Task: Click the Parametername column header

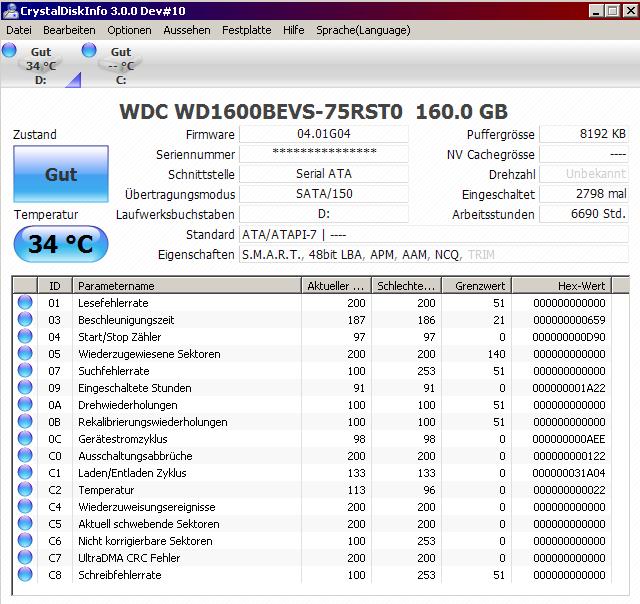Action: click(x=187, y=286)
